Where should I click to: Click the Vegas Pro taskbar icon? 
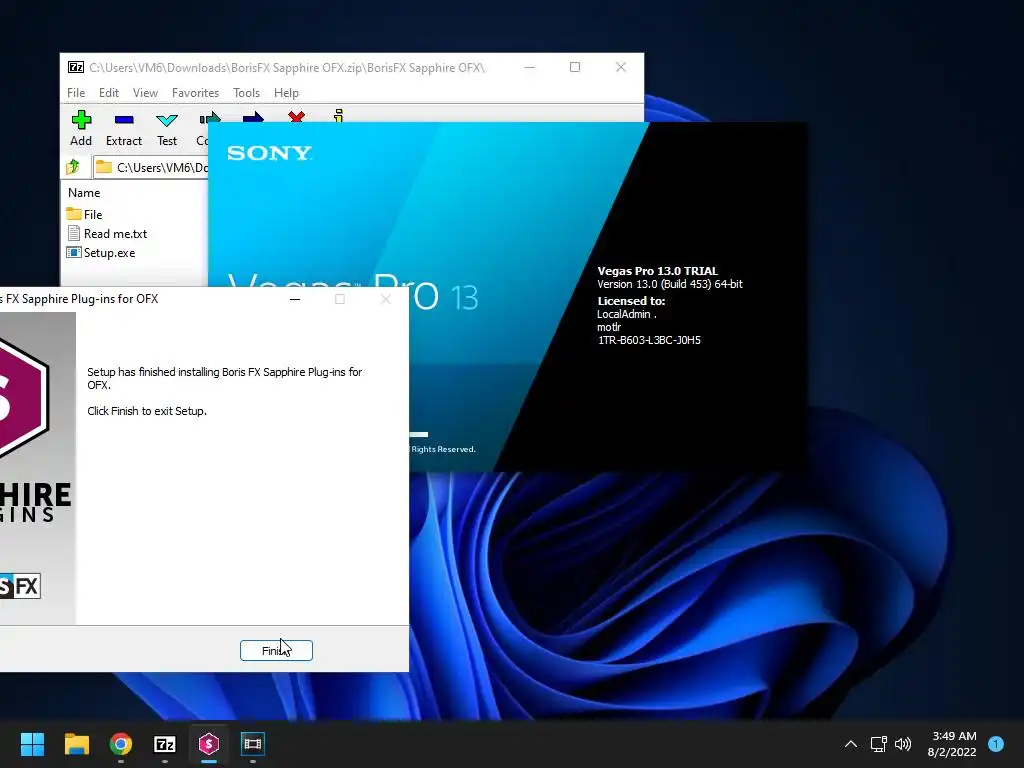(253, 744)
